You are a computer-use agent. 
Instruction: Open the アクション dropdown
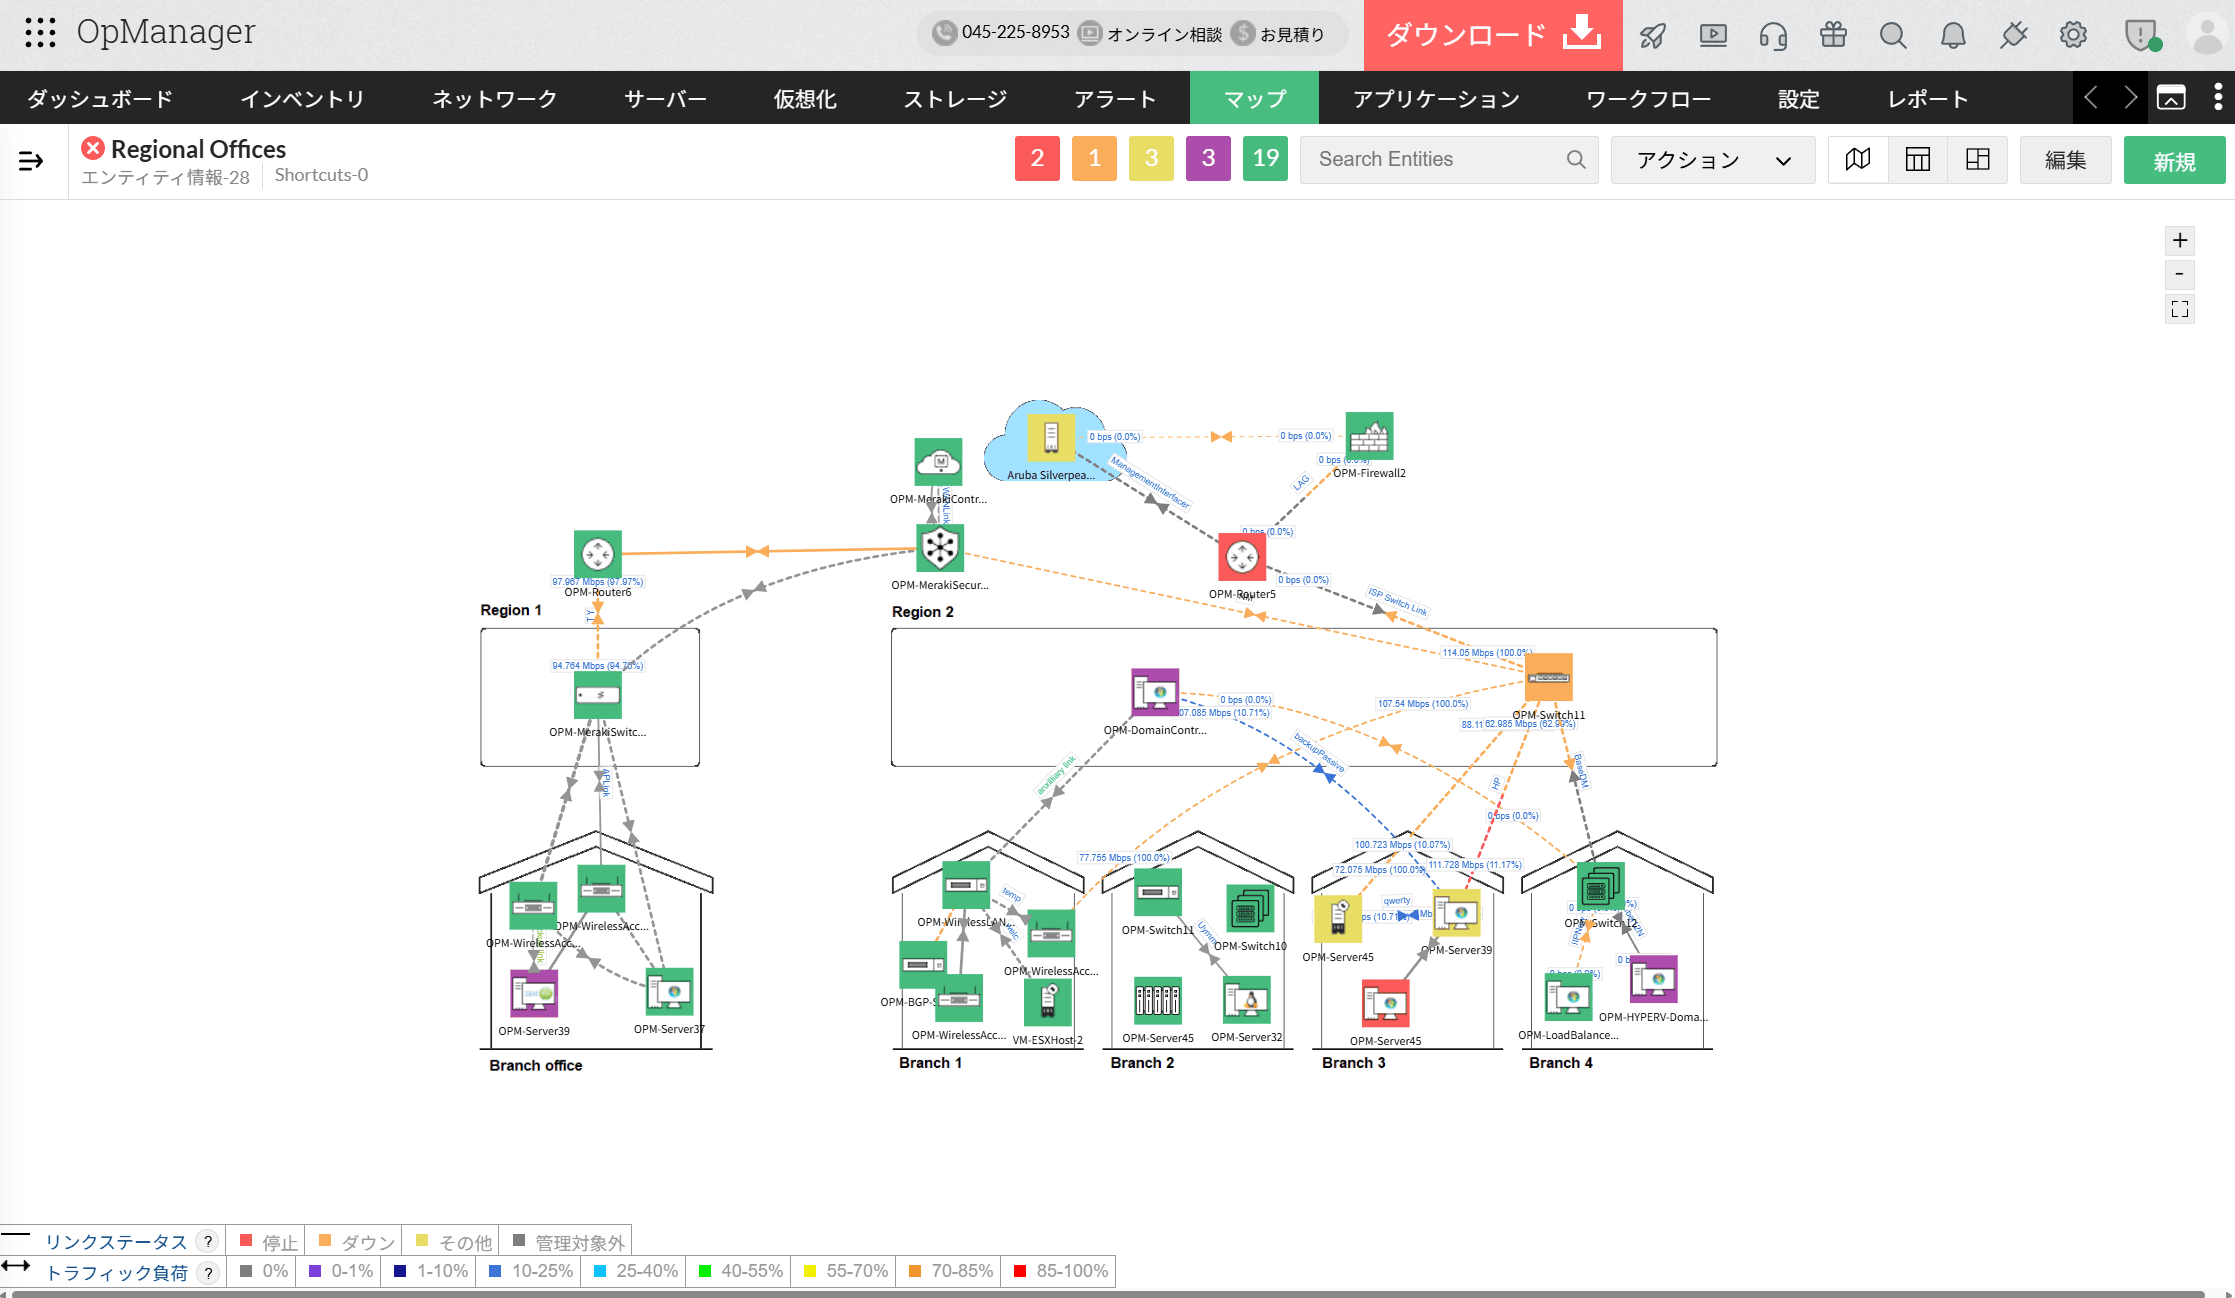tap(1713, 160)
